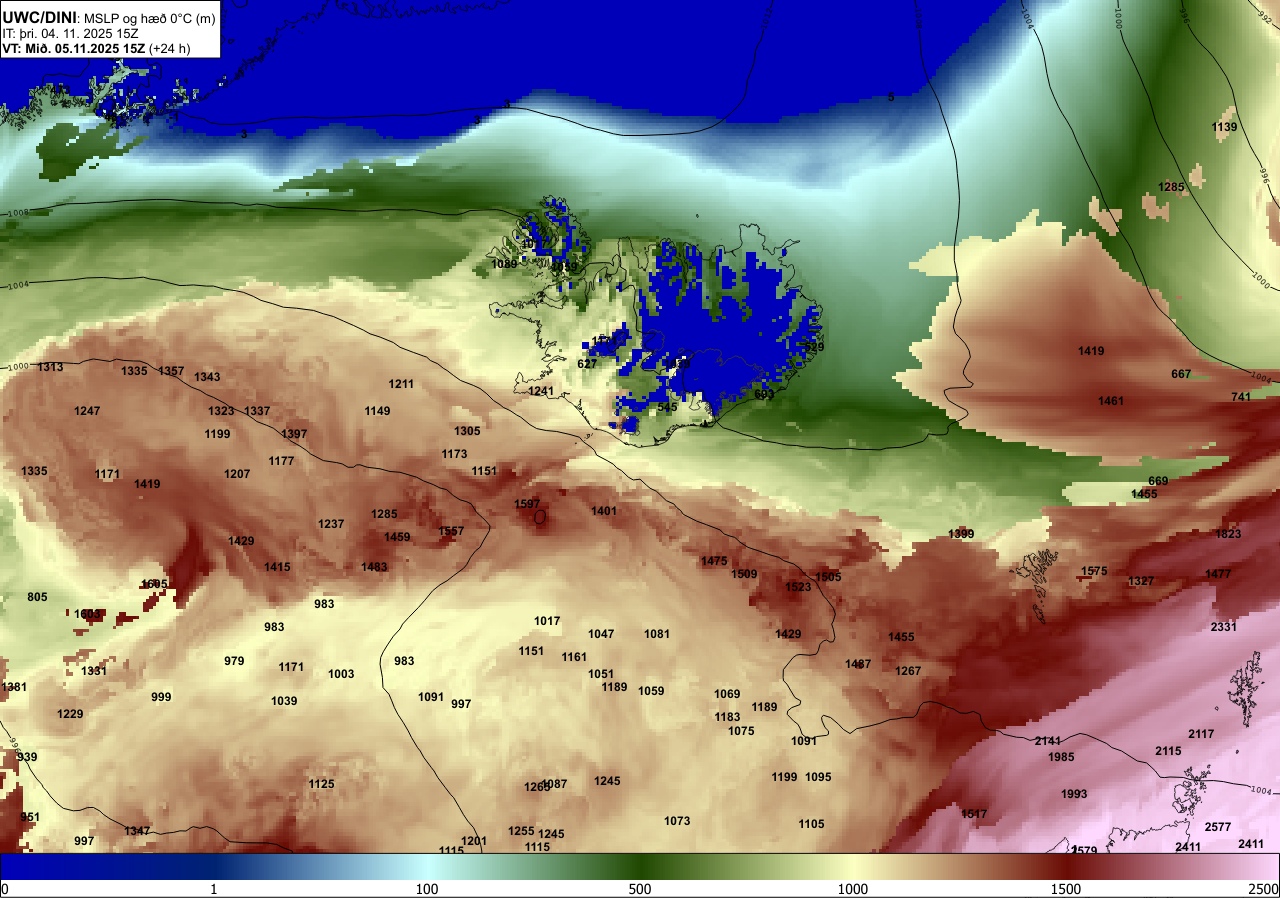Click the 1247 height value
Image resolution: width=1280 pixels, height=898 pixels.
pos(87,411)
